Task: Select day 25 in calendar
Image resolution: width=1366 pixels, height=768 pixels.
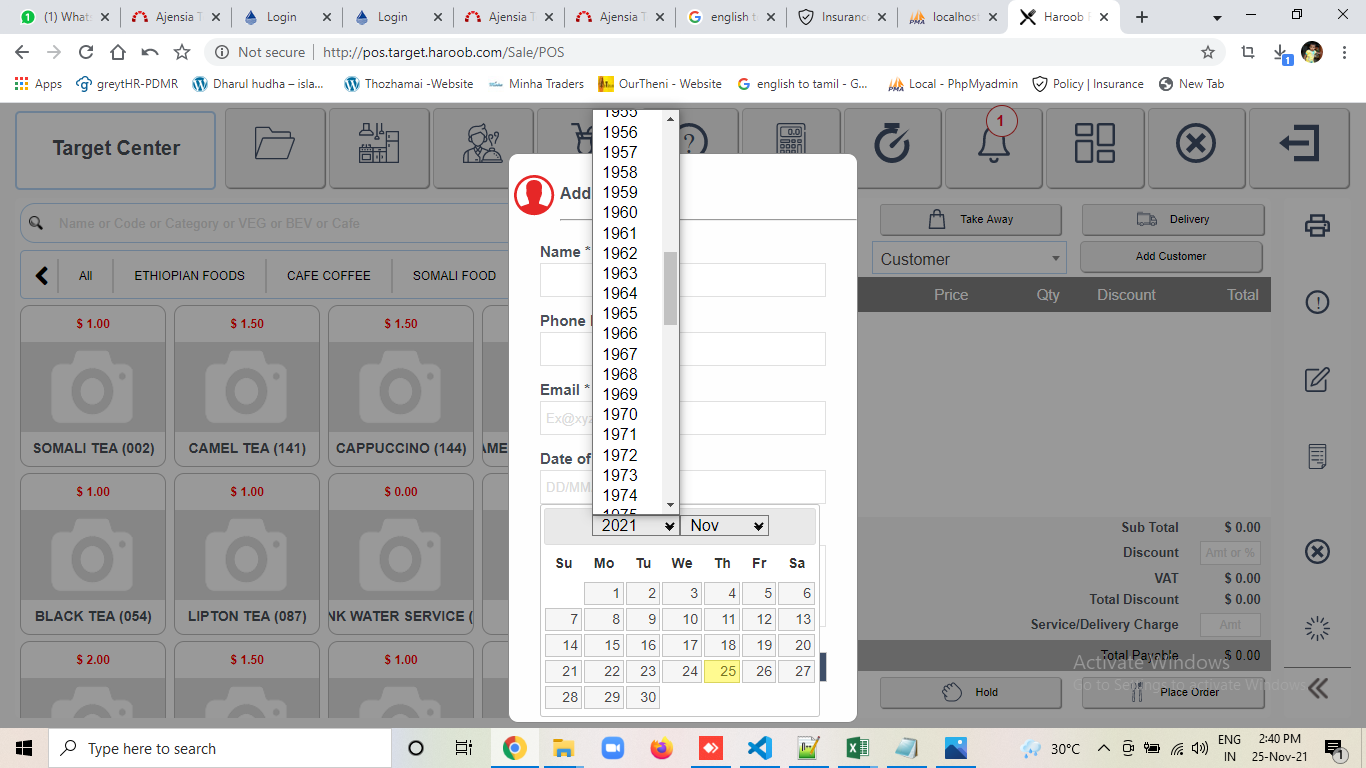Action: coord(722,671)
